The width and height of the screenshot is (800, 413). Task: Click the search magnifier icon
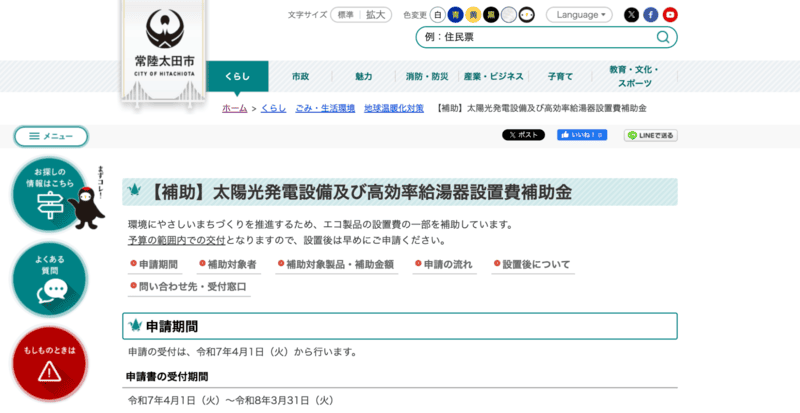pyautogui.click(x=662, y=37)
